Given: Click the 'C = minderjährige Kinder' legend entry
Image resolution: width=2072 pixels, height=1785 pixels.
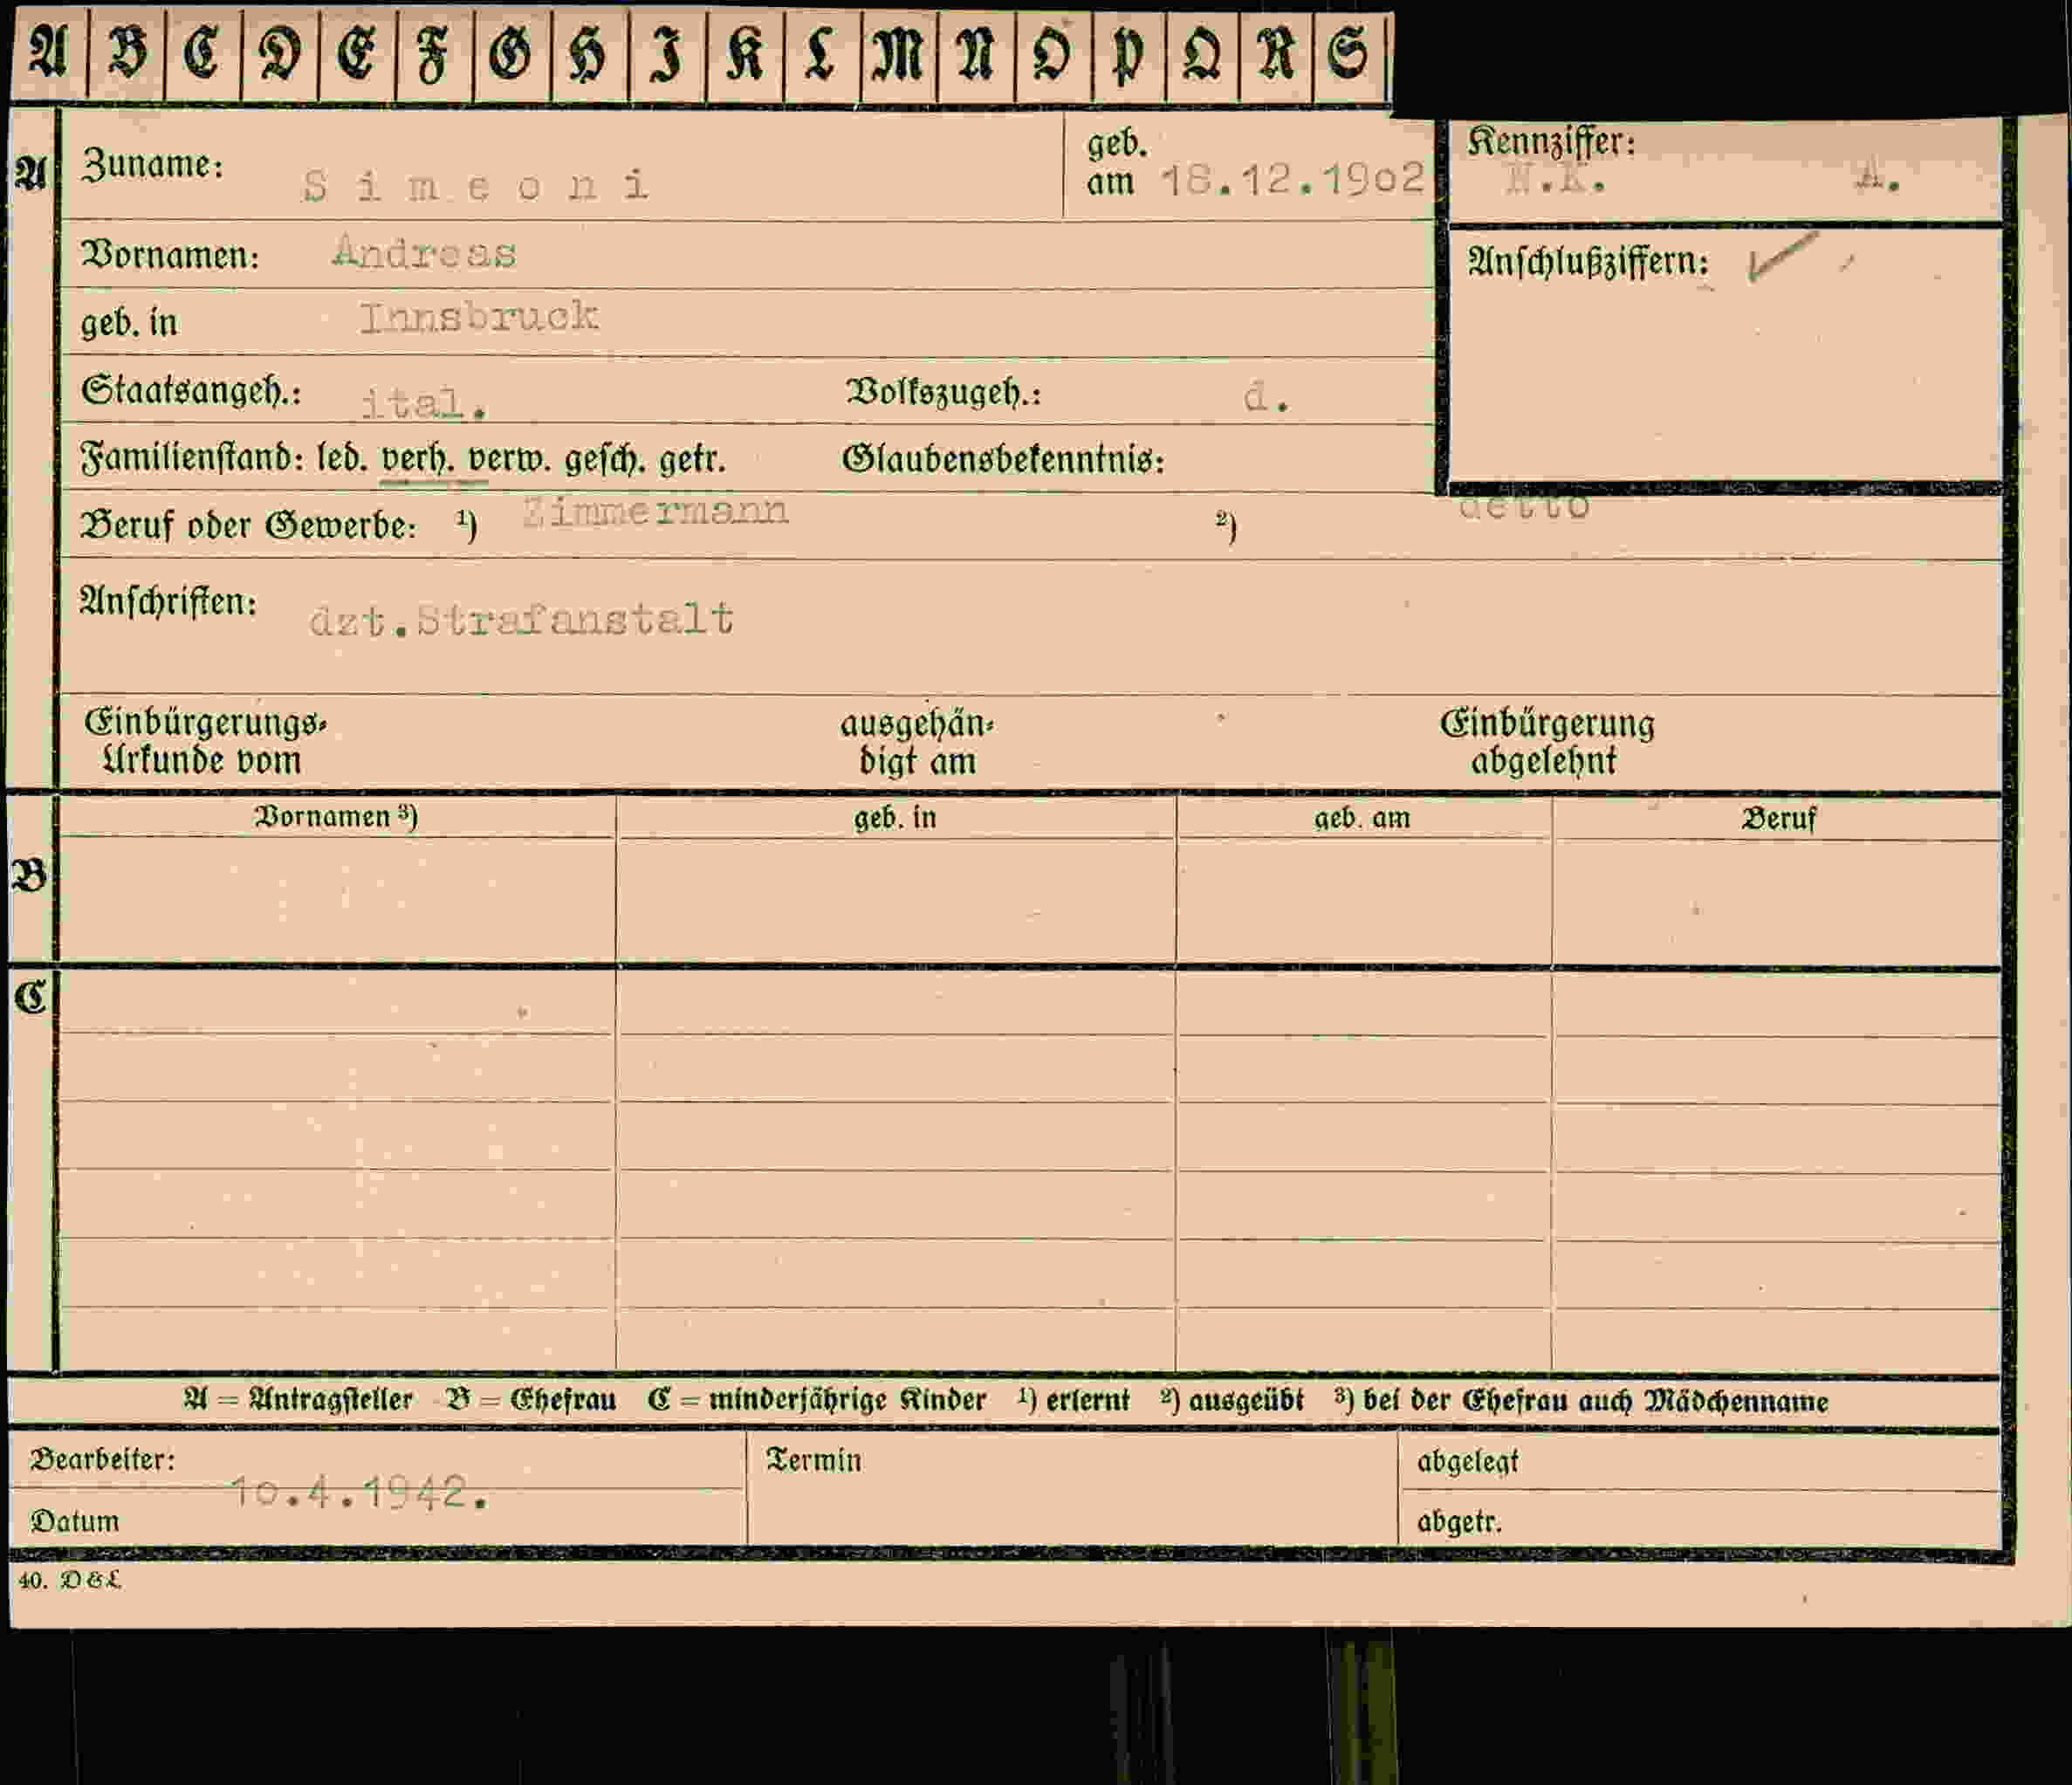Looking at the screenshot, I should click(817, 1400).
